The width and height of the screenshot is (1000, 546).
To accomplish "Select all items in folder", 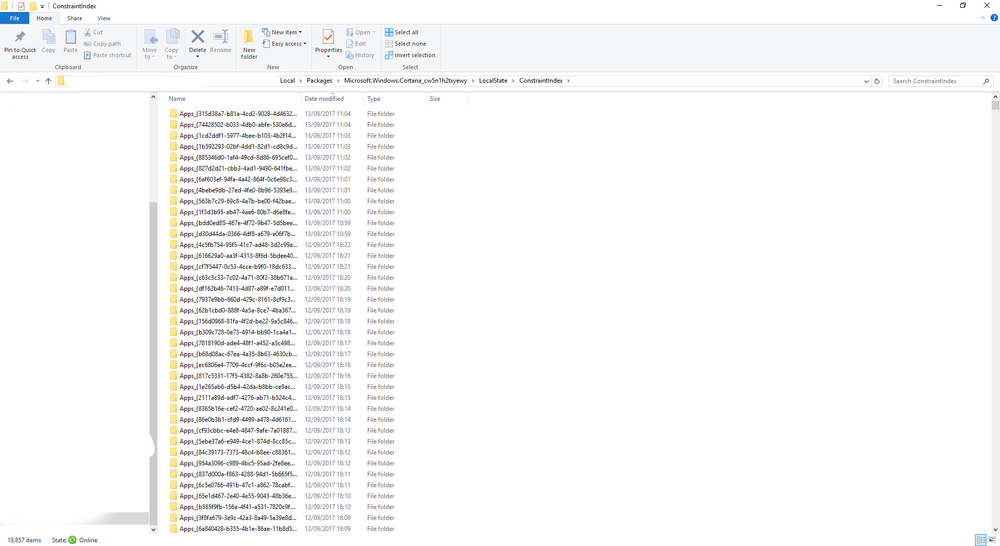I will [402, 33].
